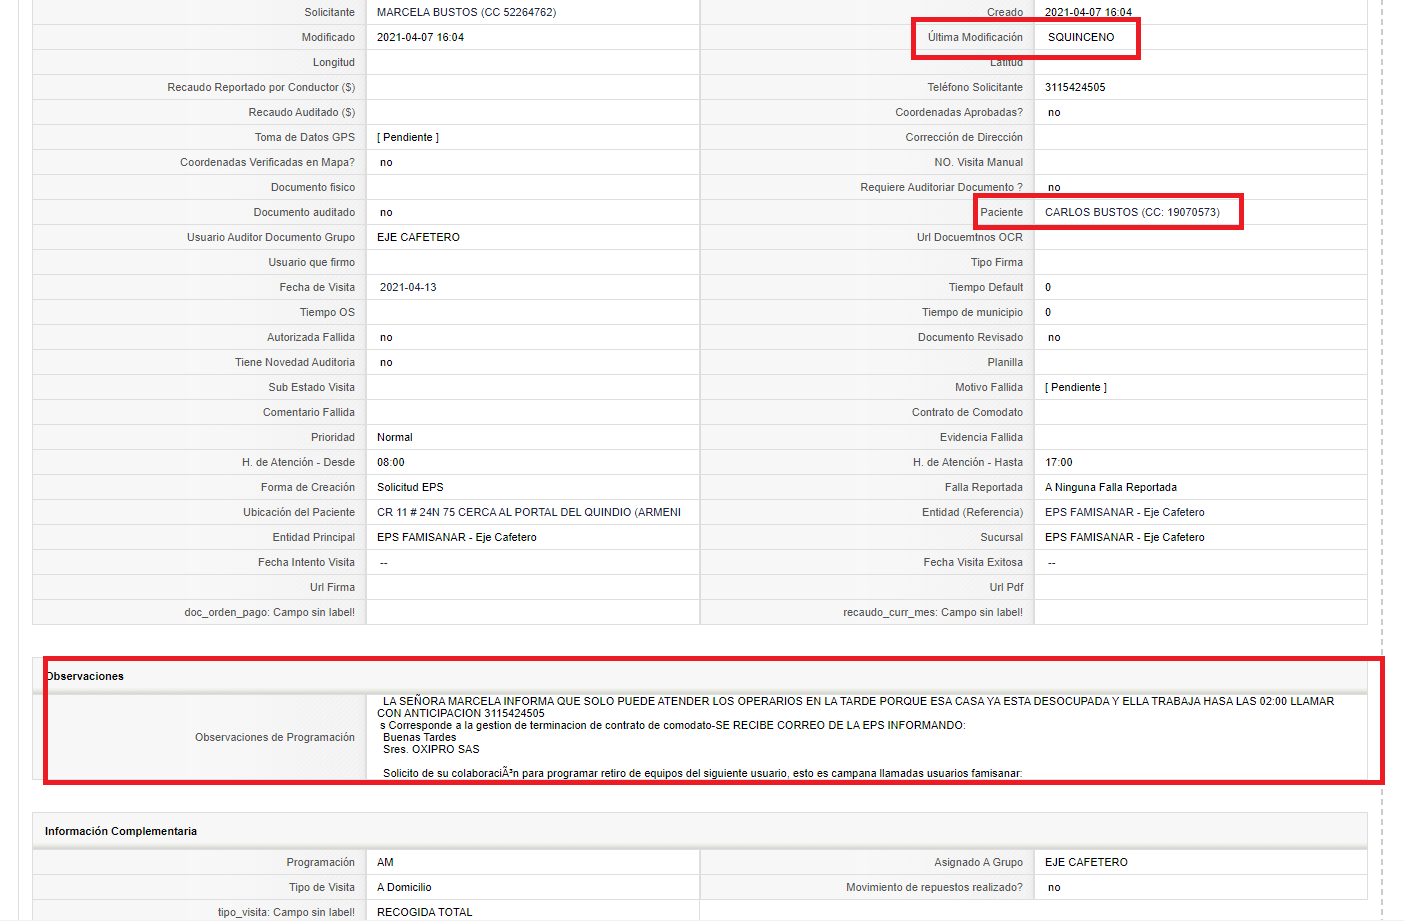The width and height of the screenshot is (1404, 921).
Task: Click the phone number 3115424505 under Teléfono Solicitante
Action: 1075,87
